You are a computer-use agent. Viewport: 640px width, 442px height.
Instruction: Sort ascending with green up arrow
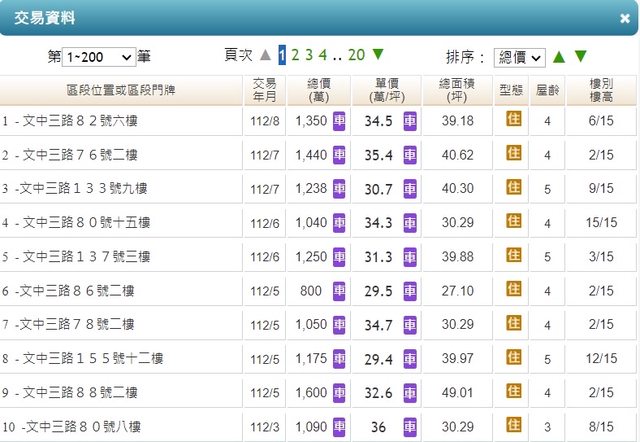click(559, 57)
